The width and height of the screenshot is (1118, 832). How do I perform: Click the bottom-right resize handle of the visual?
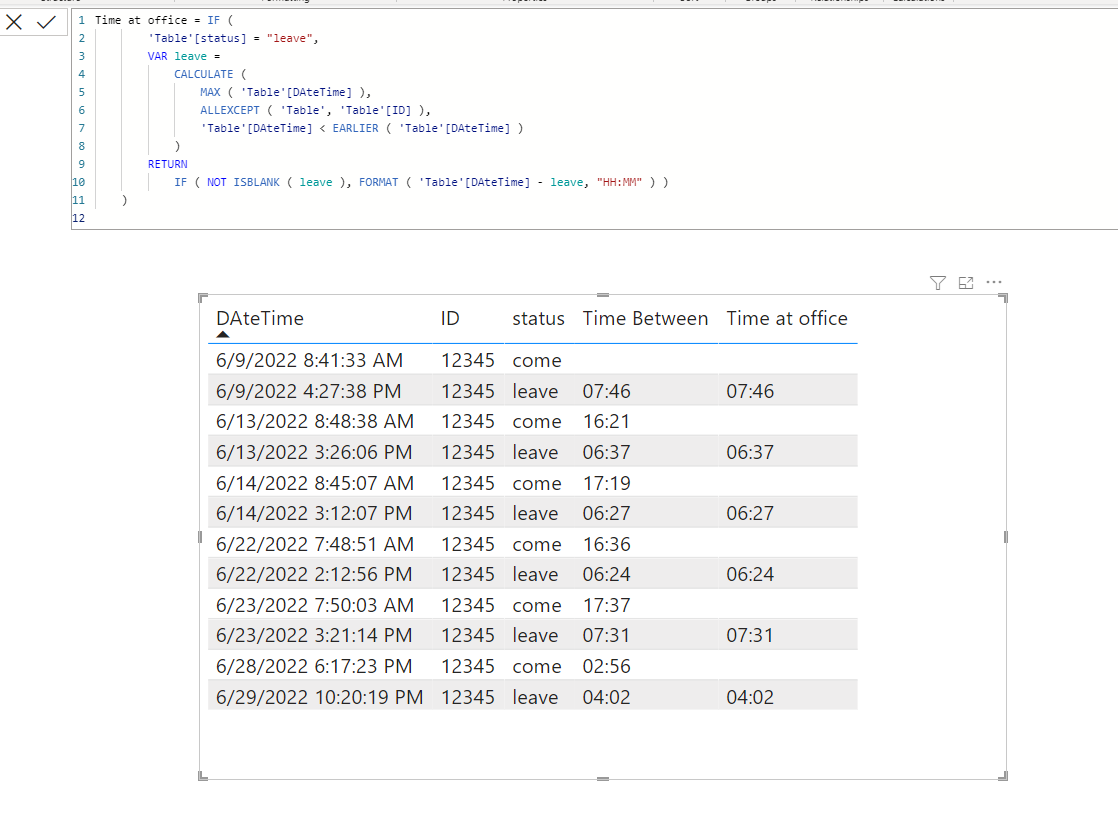tap(1003, 776)
